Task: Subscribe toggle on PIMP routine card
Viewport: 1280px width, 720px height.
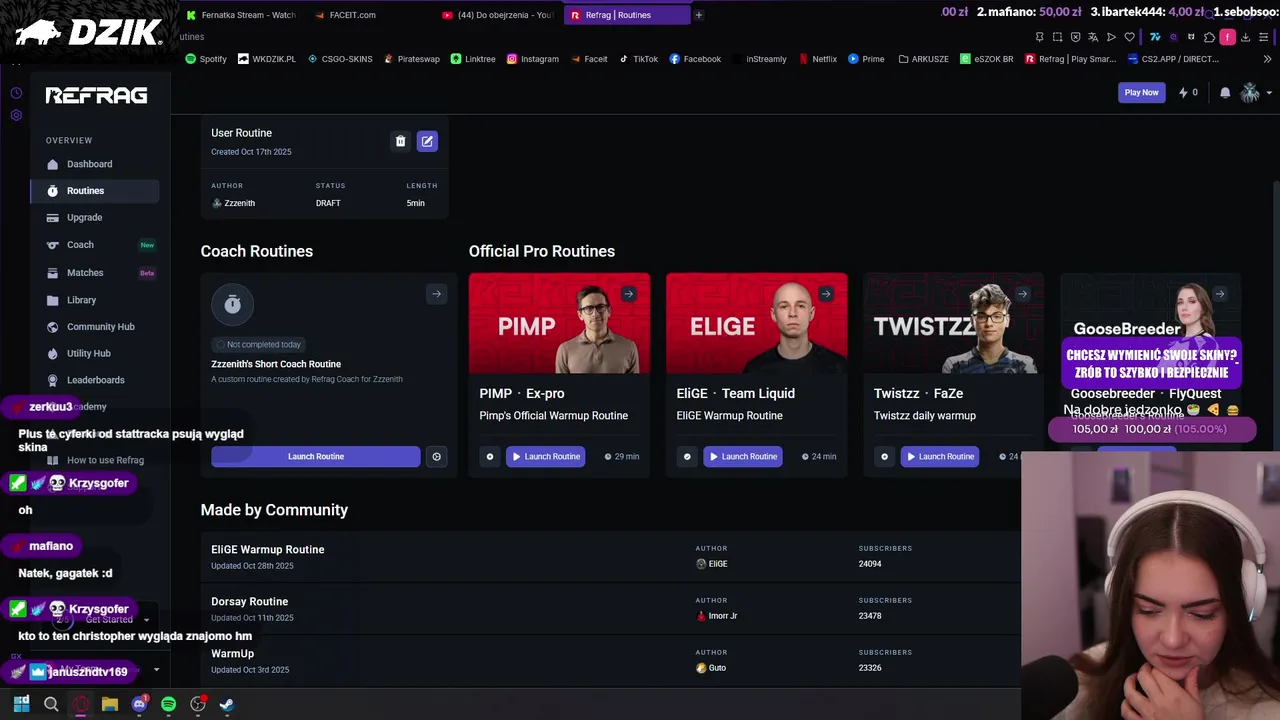Action: pyautogui.click(x=490, y=456)
